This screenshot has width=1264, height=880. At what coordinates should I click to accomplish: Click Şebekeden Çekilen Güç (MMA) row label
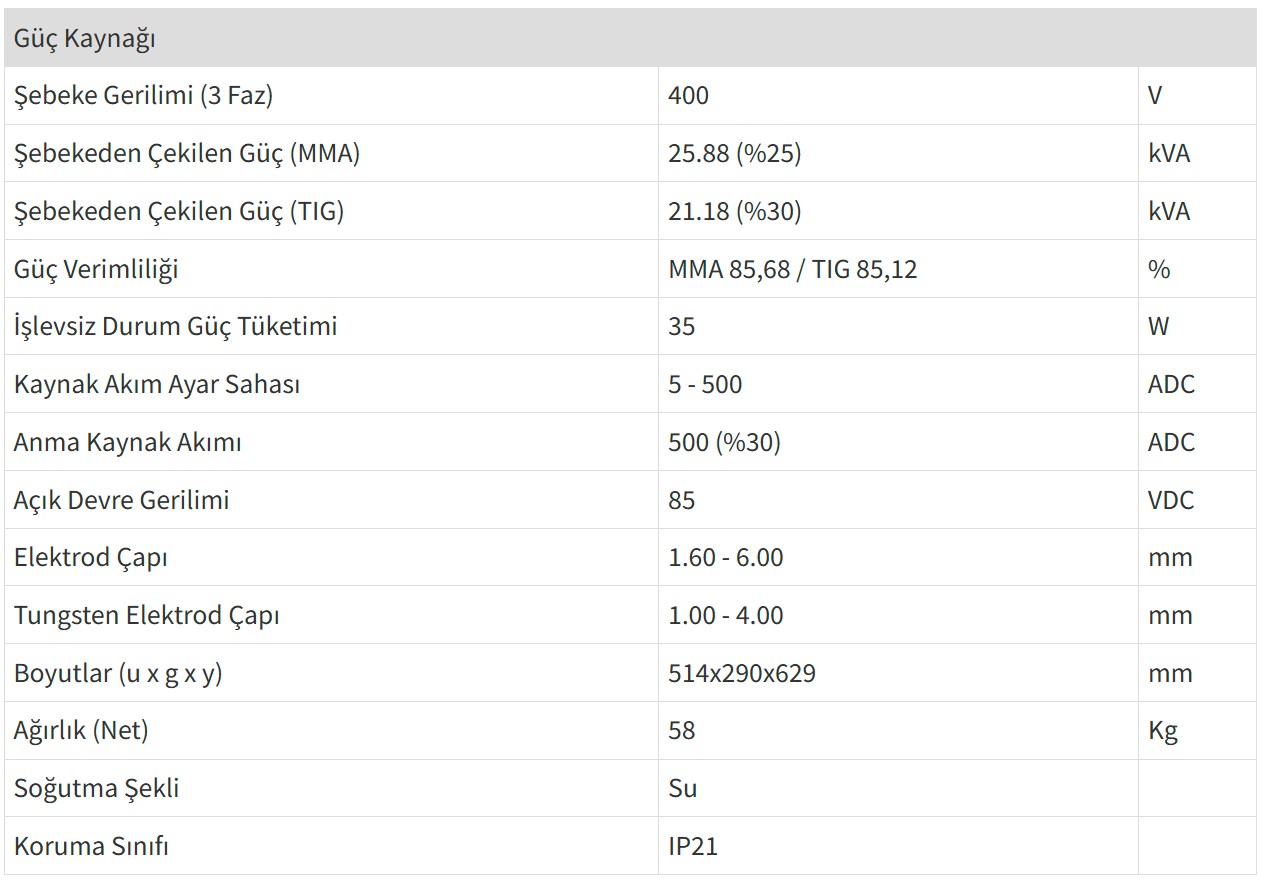pos(187,154)
